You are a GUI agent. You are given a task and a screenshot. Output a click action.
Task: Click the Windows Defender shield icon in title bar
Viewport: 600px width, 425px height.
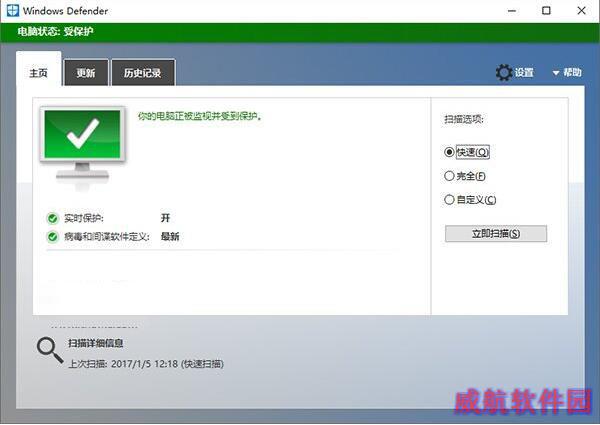click(12, 10)
